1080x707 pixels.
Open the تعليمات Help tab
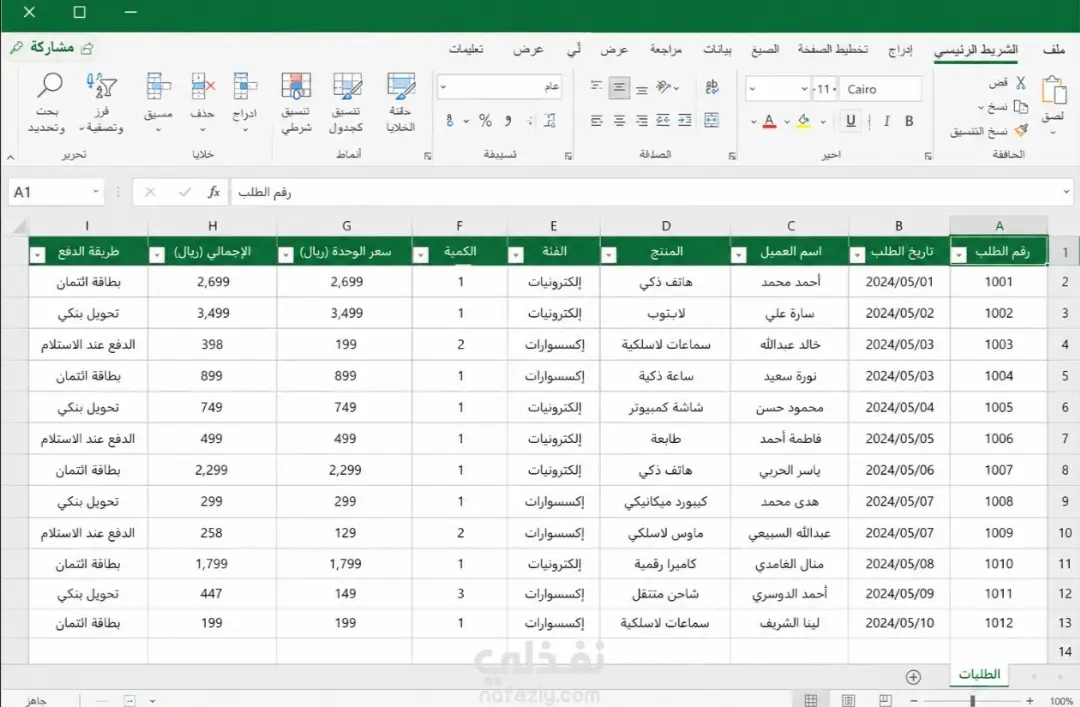pyautogui.click(x=466, y=50)
